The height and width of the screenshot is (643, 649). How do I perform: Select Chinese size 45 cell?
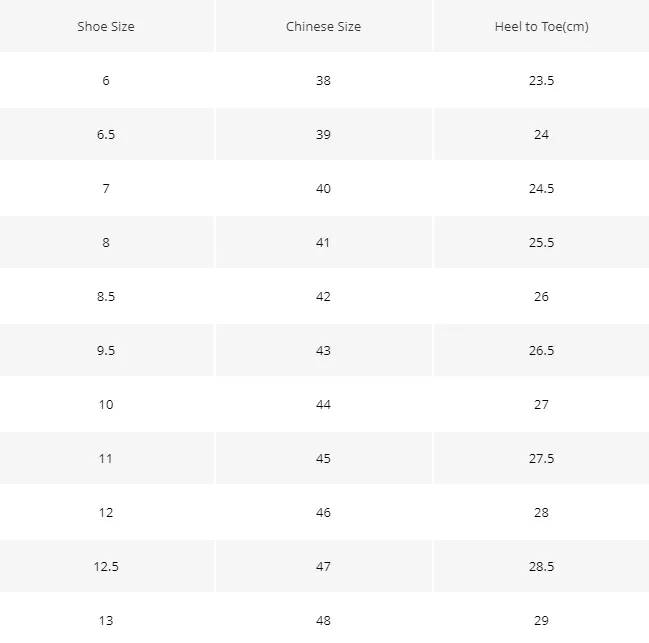point(324,458)
